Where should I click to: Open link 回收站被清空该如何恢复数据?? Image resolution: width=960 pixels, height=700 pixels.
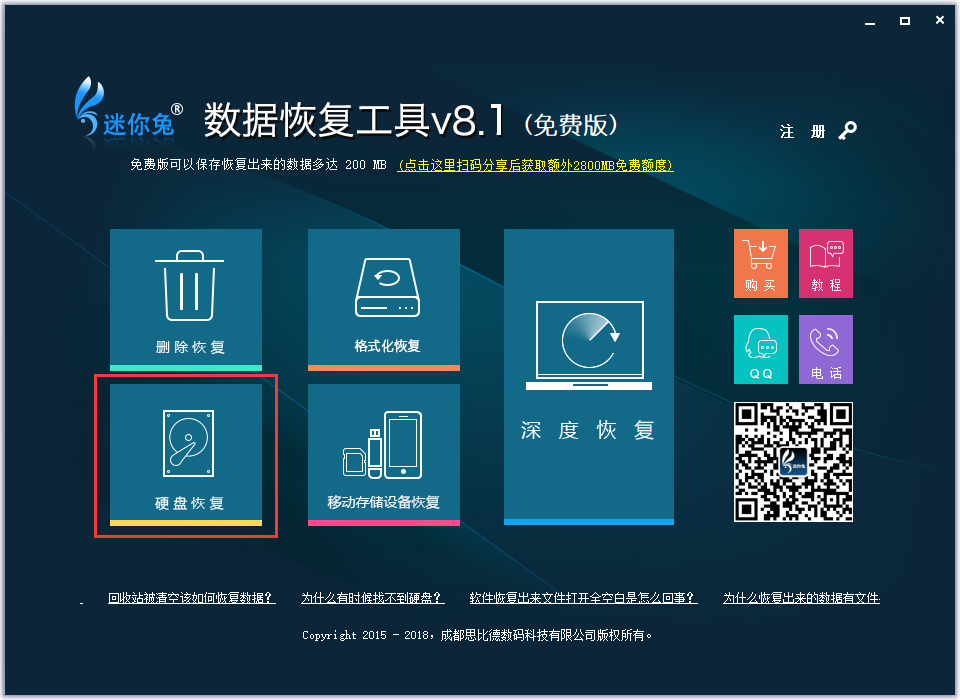click(x=192, y=598)
